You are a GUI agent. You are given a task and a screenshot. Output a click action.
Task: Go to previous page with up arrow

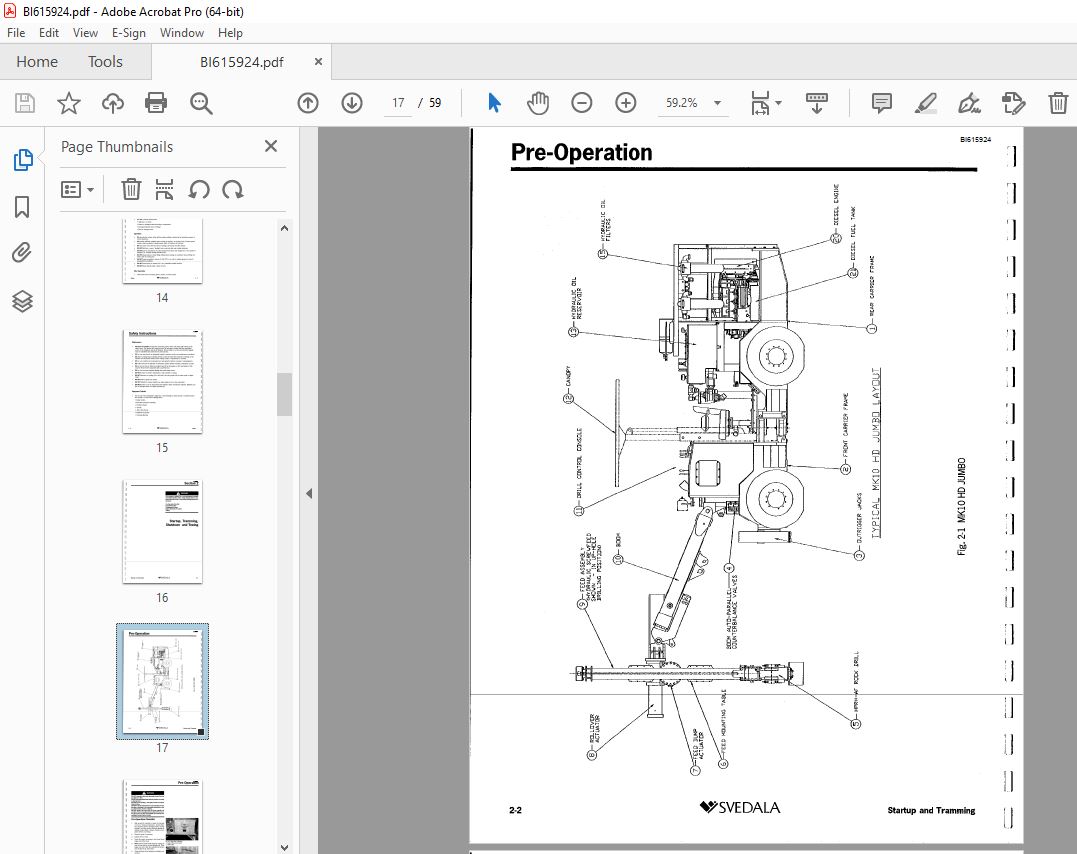[x=308, y=103]
